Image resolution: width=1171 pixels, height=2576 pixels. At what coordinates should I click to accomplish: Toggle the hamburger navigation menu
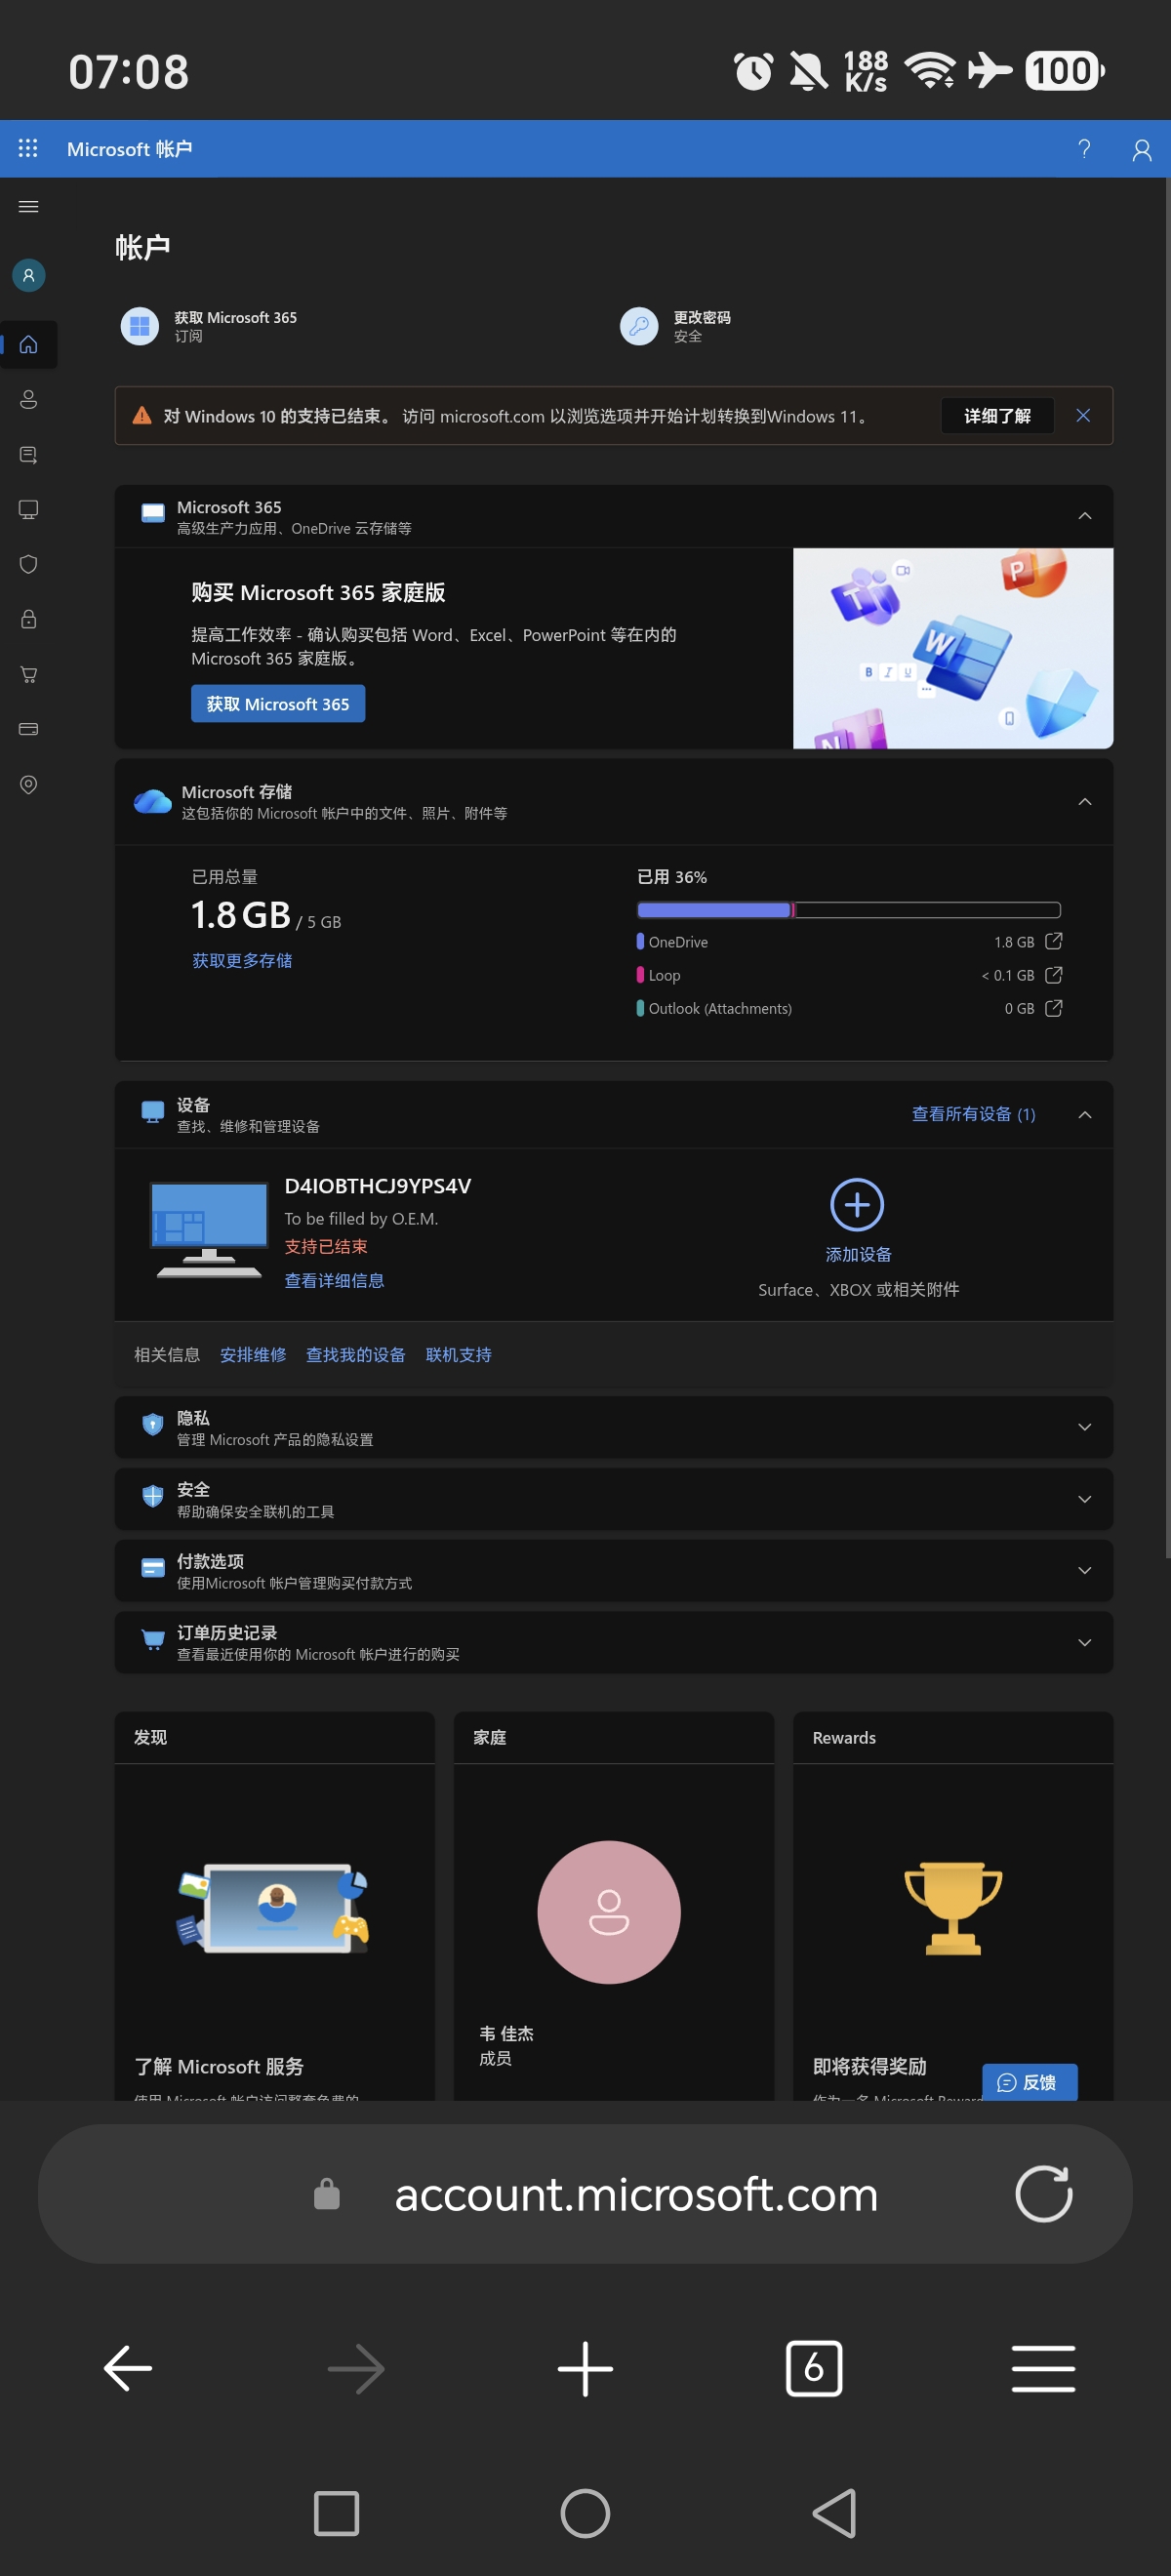point(28,206)
